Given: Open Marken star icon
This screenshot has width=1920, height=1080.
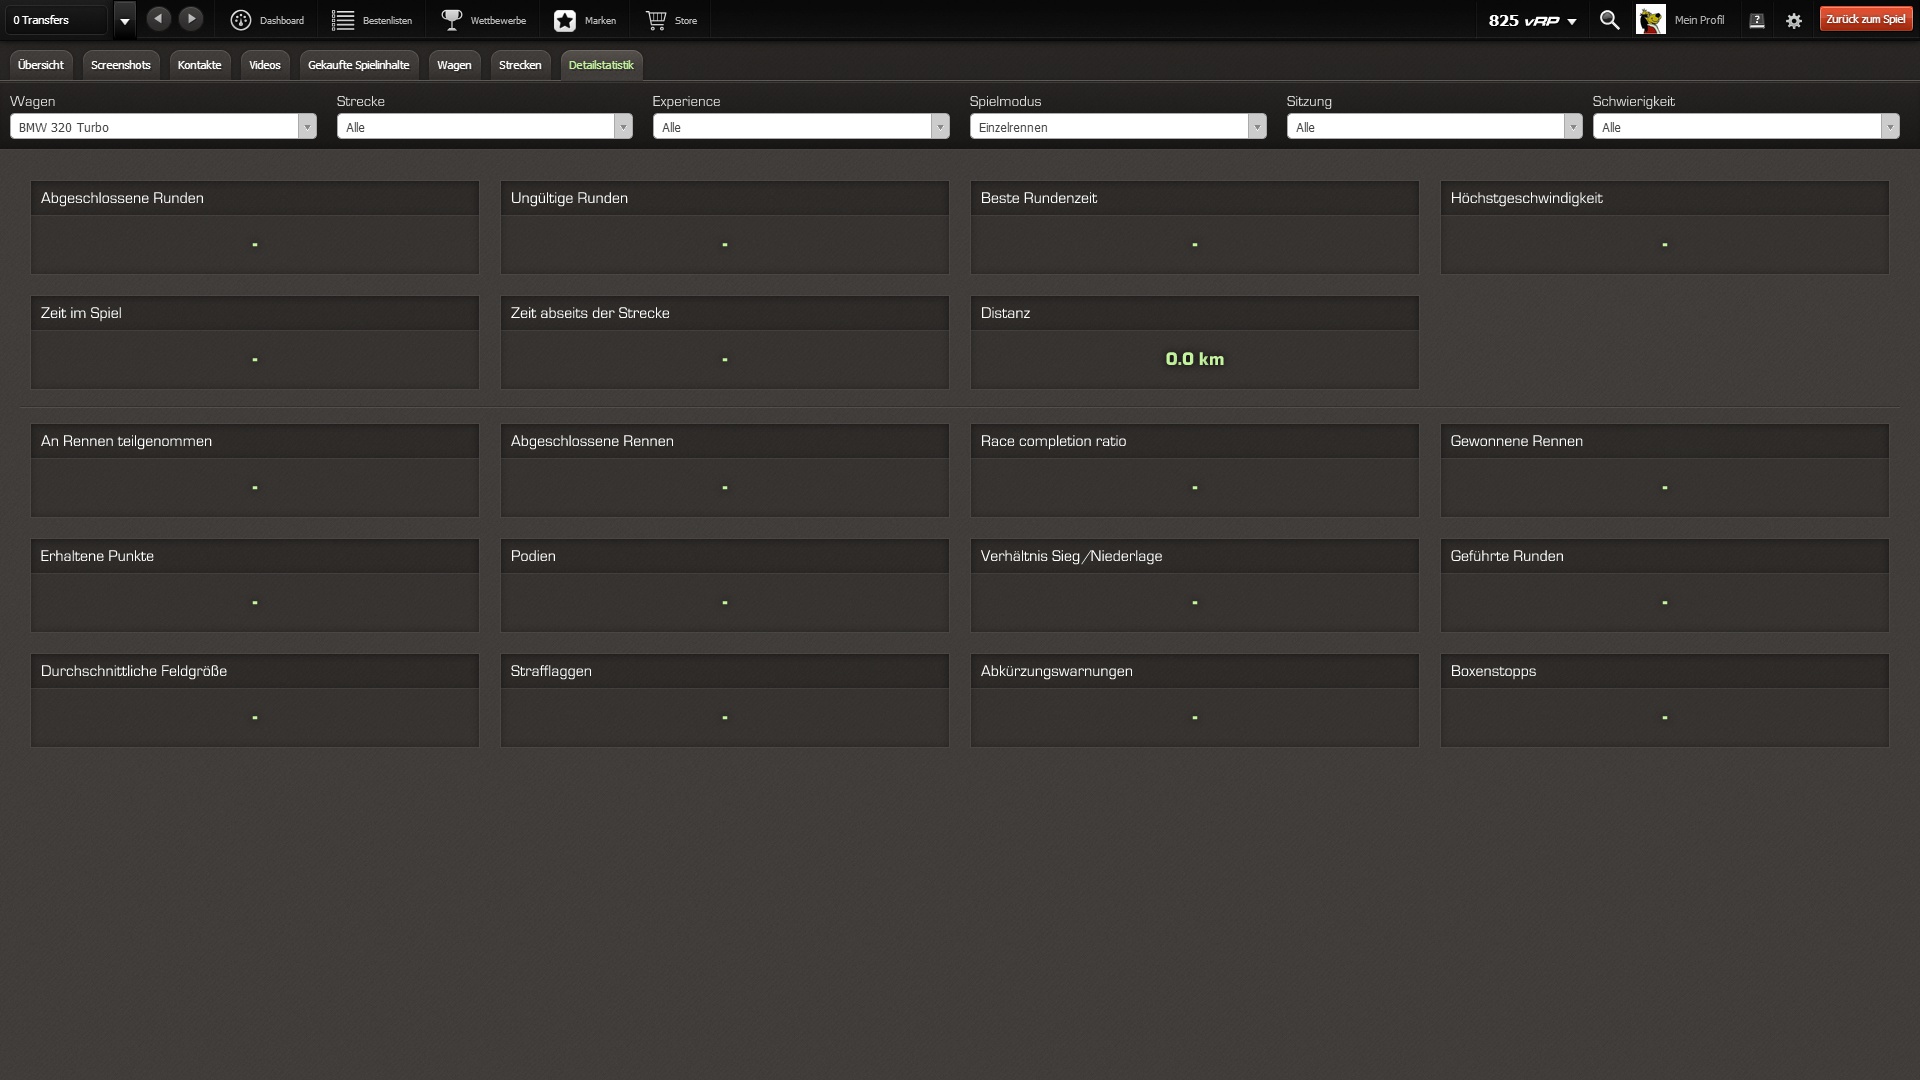Looking at the screenshot, I should click(x=565, y=20).
